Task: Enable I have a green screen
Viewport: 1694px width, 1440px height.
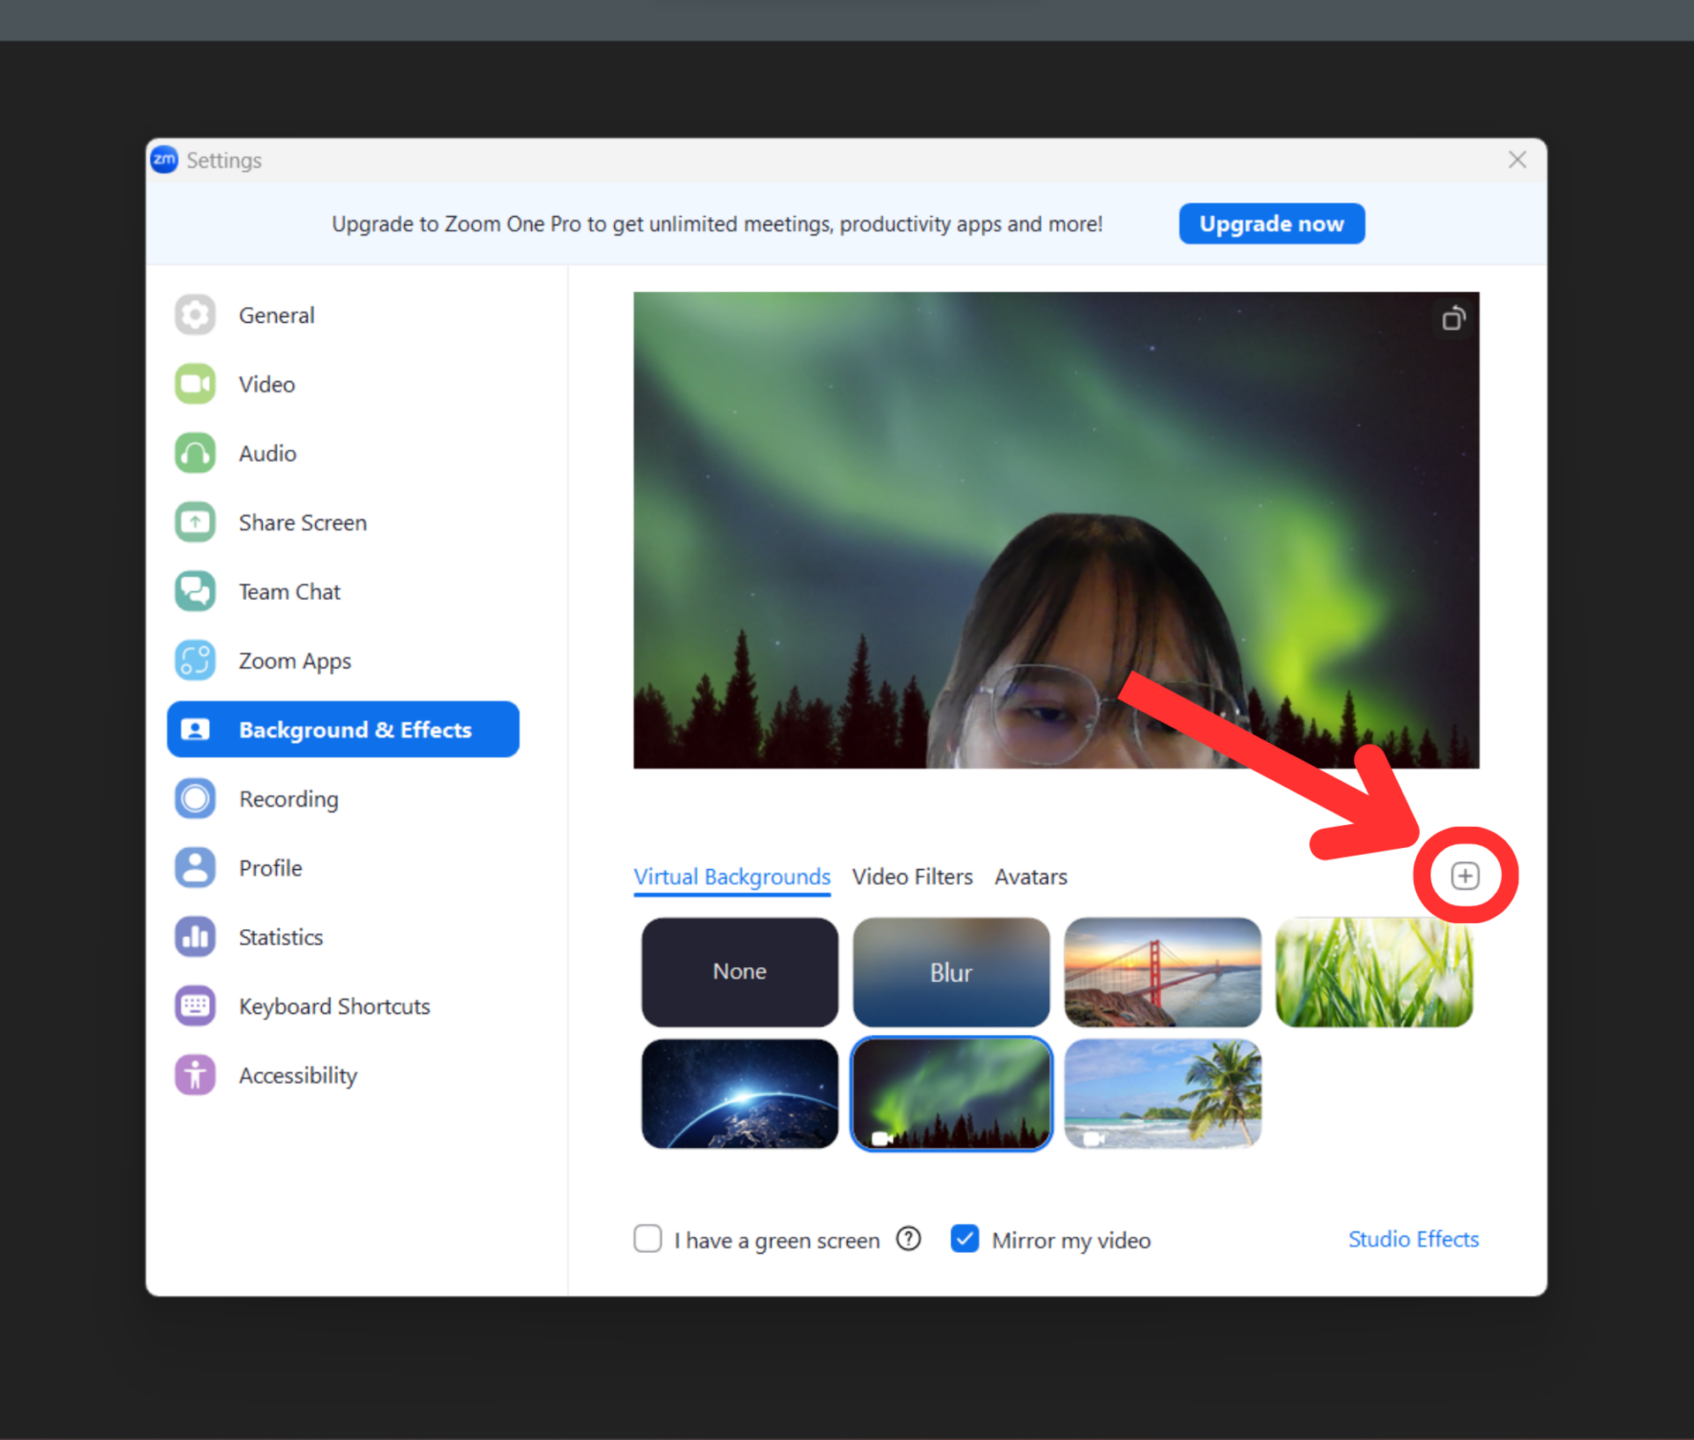Action: click(x=647, y=1239)
